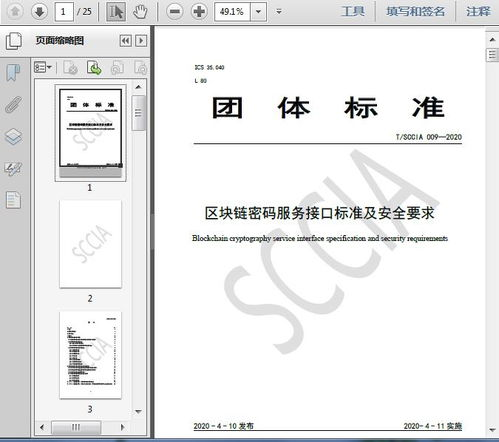Open the Signatures panel icon

tap(13, 169)
